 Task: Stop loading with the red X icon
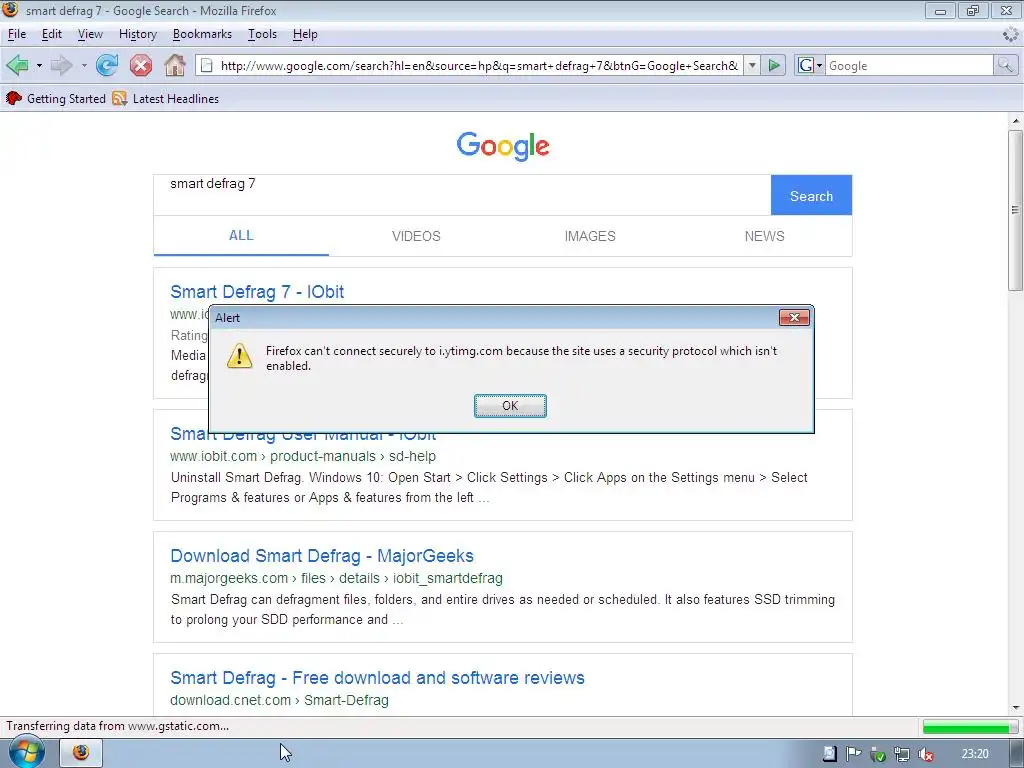pos(140,65)
